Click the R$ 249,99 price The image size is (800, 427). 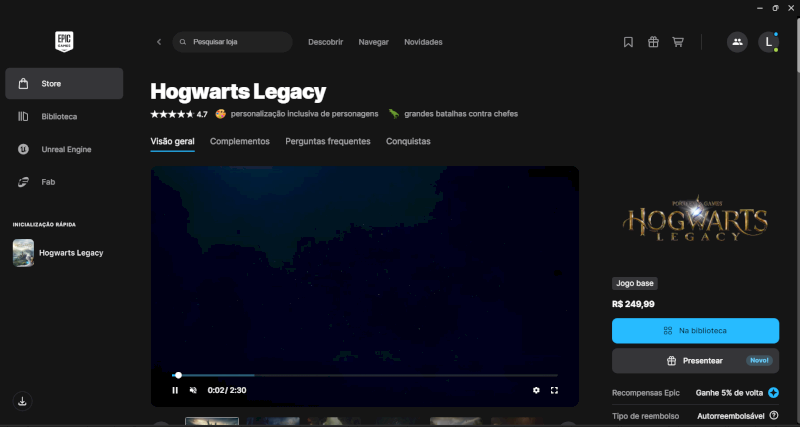[633, 304]
